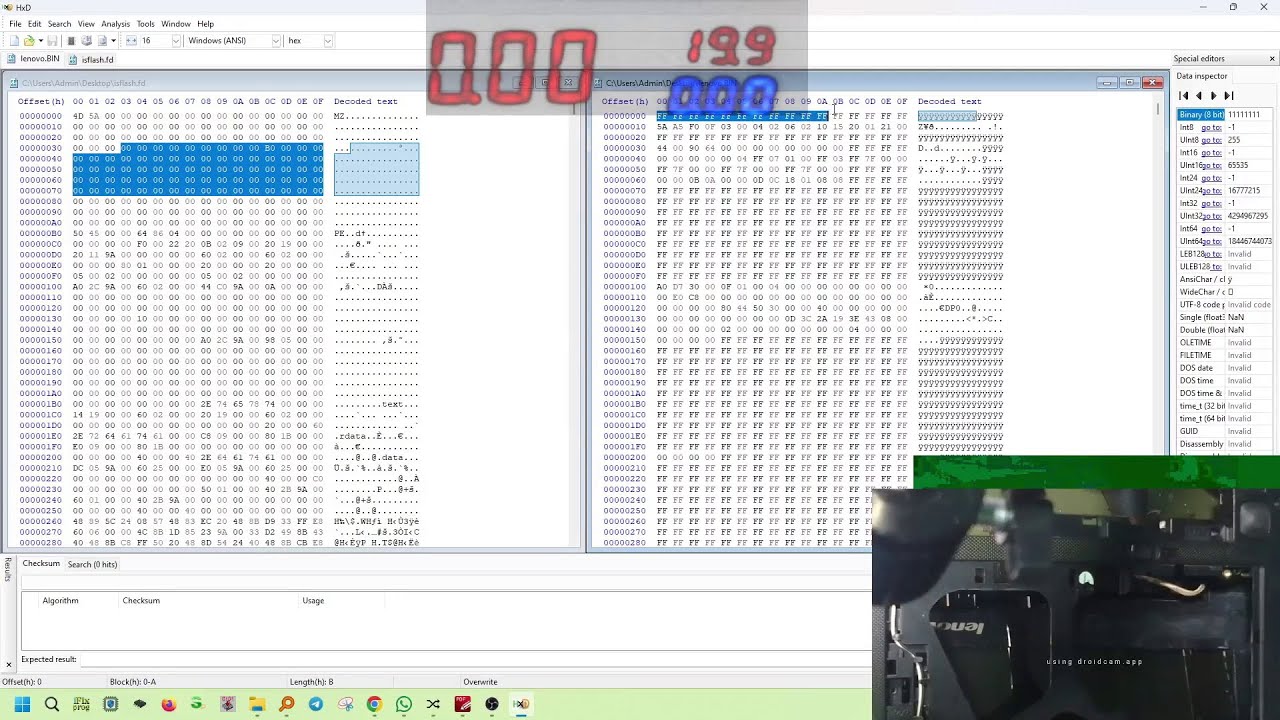
Task: Jump to last byte in Data inspector
Action: point(1229,96)
